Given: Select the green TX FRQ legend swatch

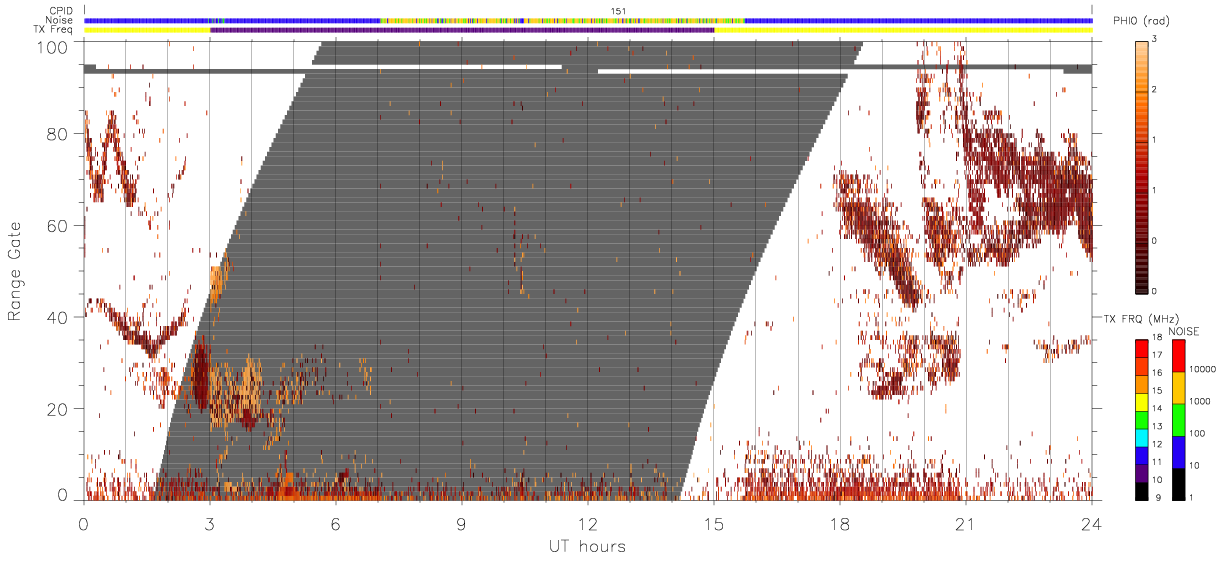Looking at the screenshot, I should [1143, 418].
